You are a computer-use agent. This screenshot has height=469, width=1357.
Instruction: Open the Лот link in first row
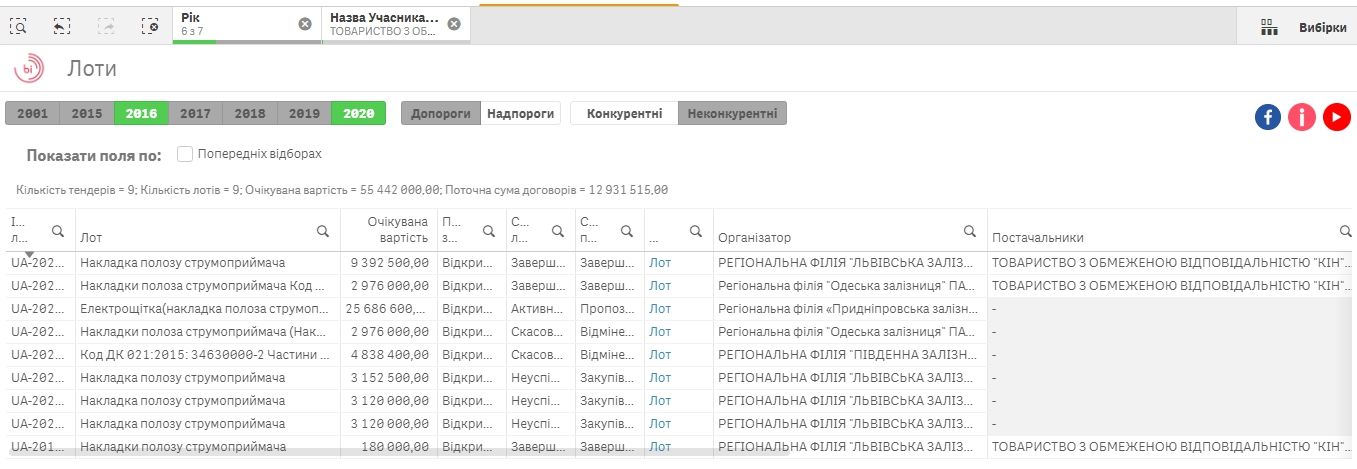660,263
